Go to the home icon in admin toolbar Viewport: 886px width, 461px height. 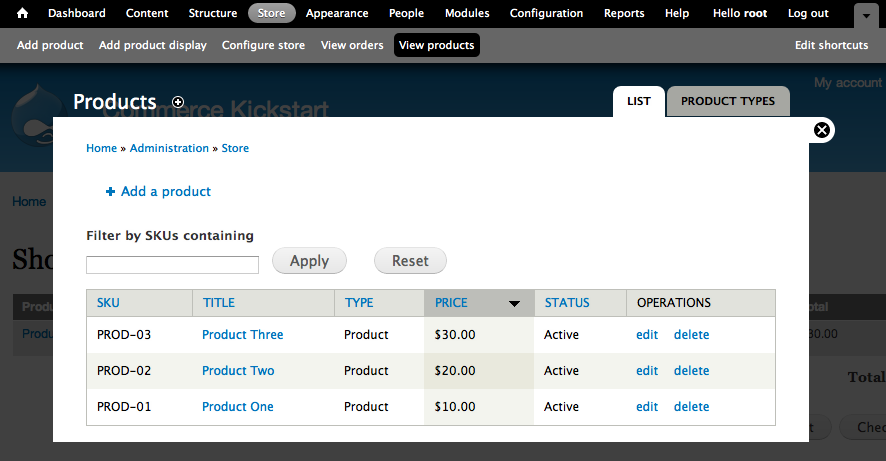click(22, 13)
